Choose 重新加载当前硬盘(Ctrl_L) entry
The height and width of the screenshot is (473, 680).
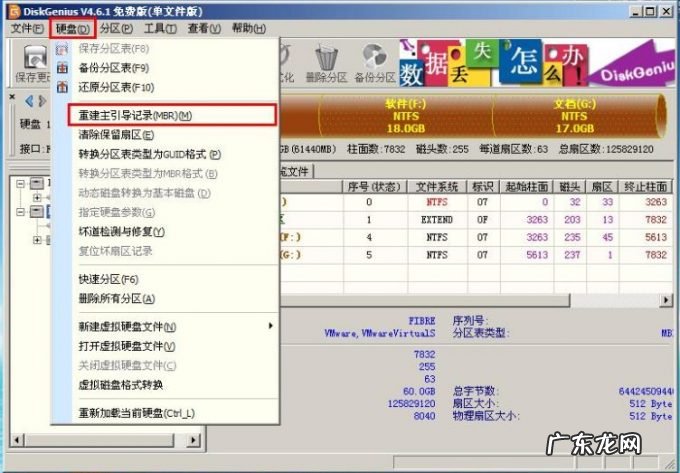click(x=136, y=413)
